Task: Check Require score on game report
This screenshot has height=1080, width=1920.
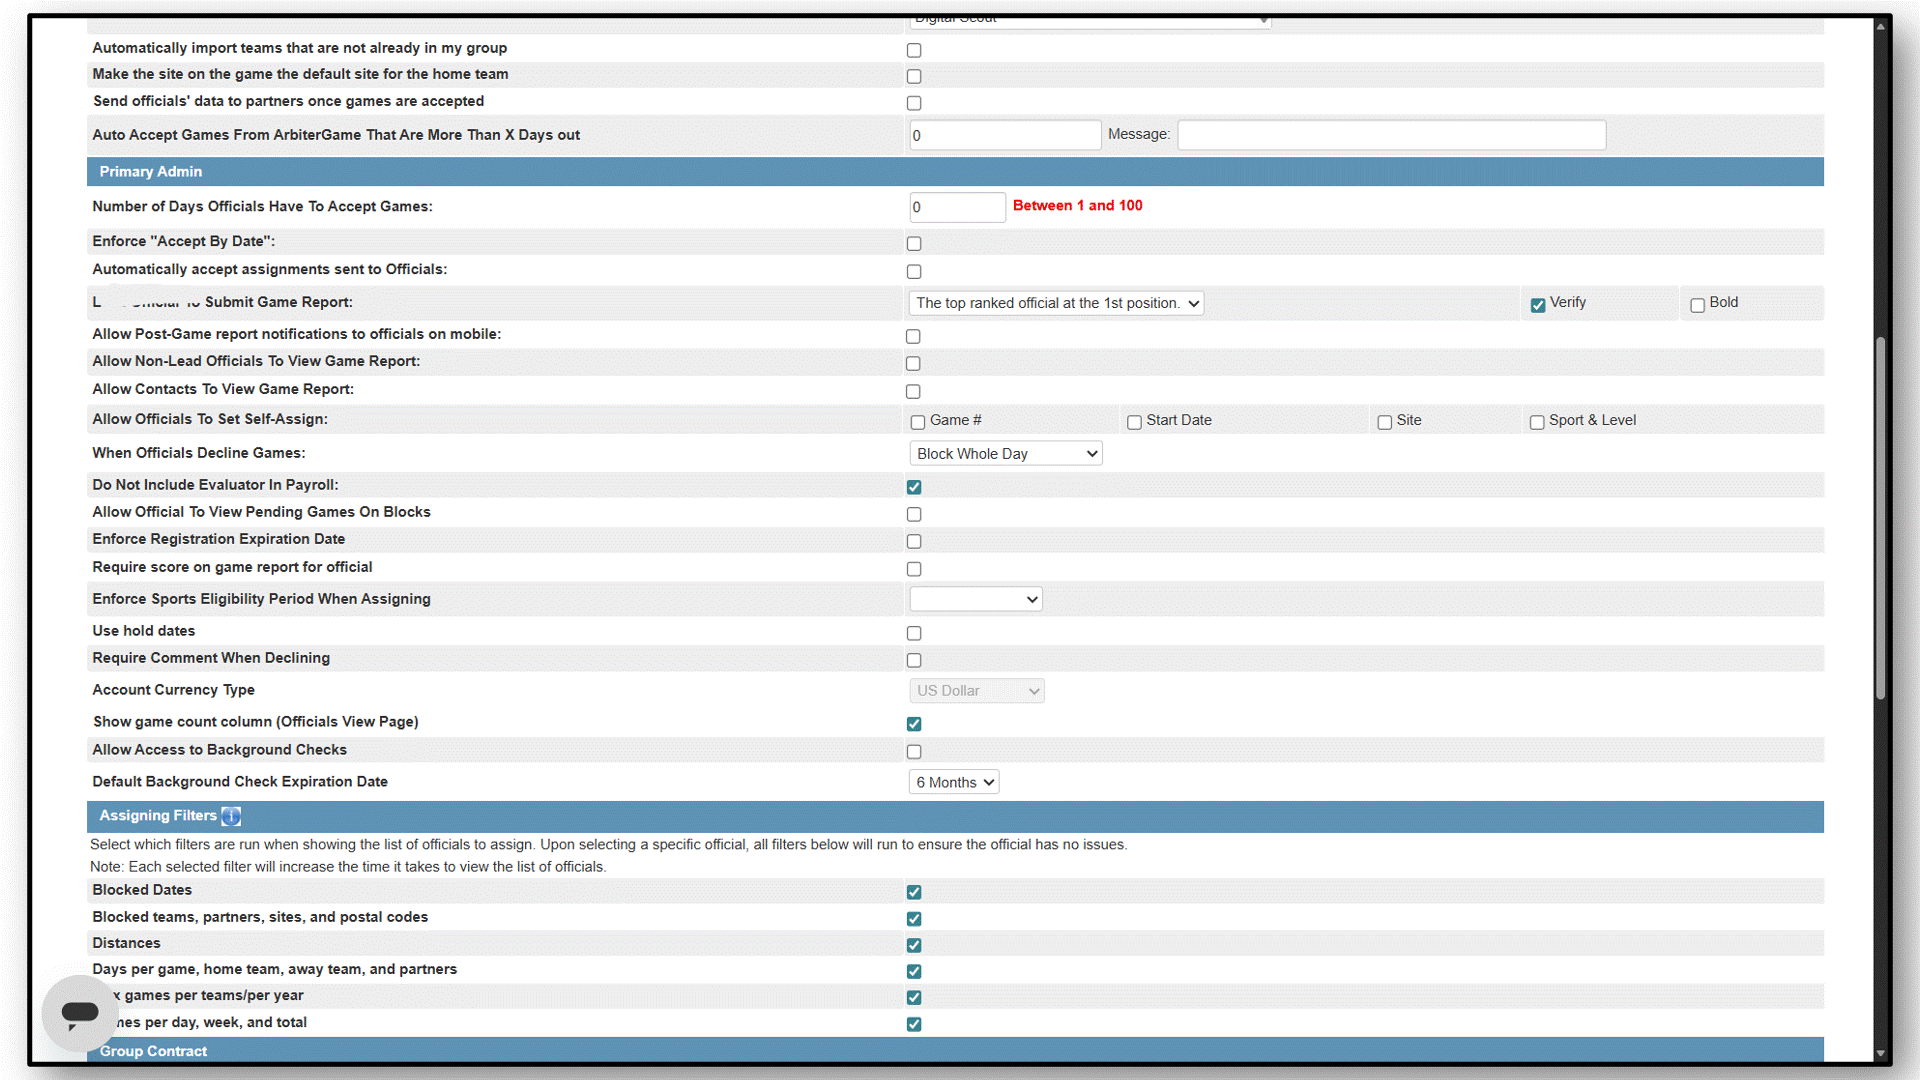Action: 914,569
